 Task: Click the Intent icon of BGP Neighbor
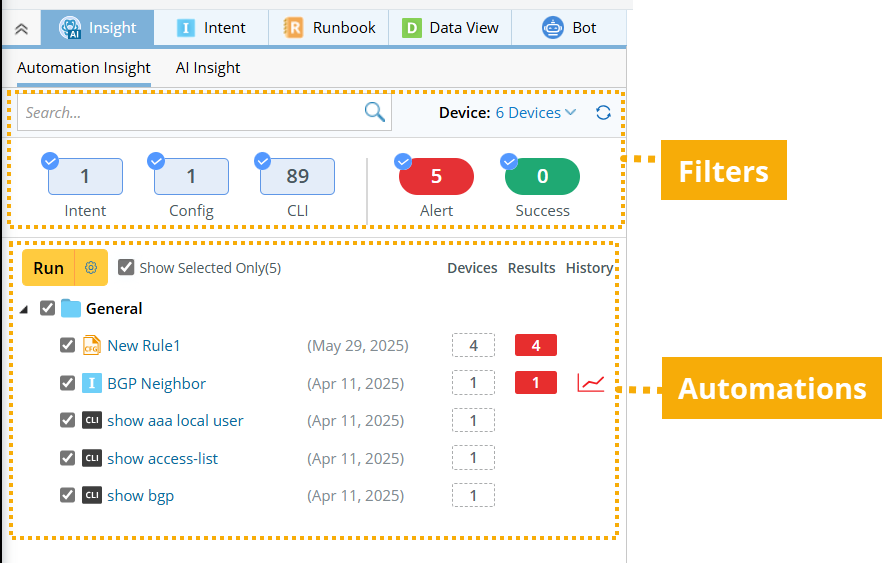92,383
